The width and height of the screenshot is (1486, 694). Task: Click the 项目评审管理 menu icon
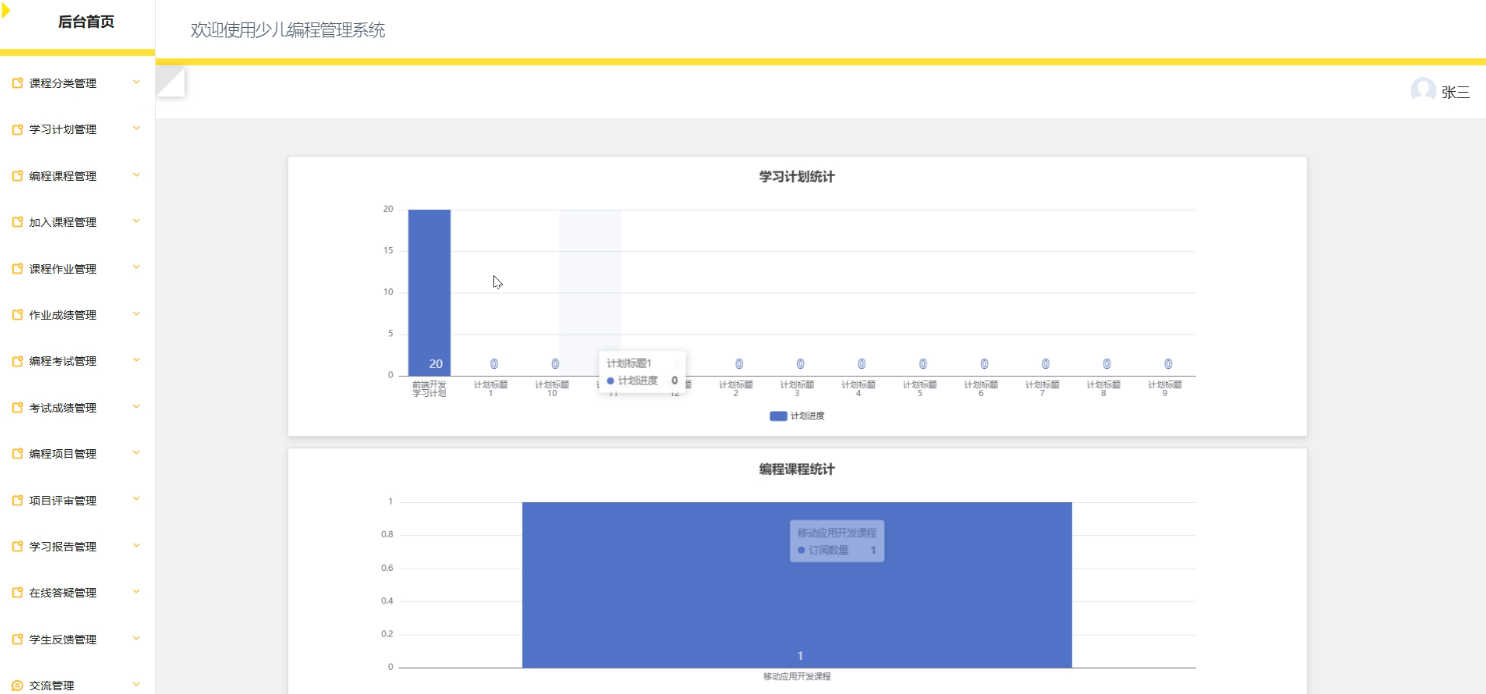pyautogui.click(x=17, y=500)
